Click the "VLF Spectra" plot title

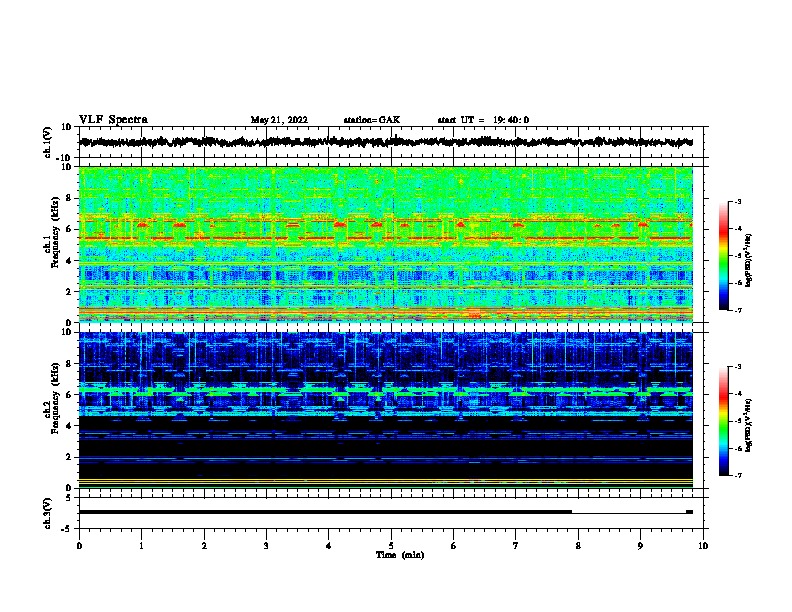coord(113,120)
